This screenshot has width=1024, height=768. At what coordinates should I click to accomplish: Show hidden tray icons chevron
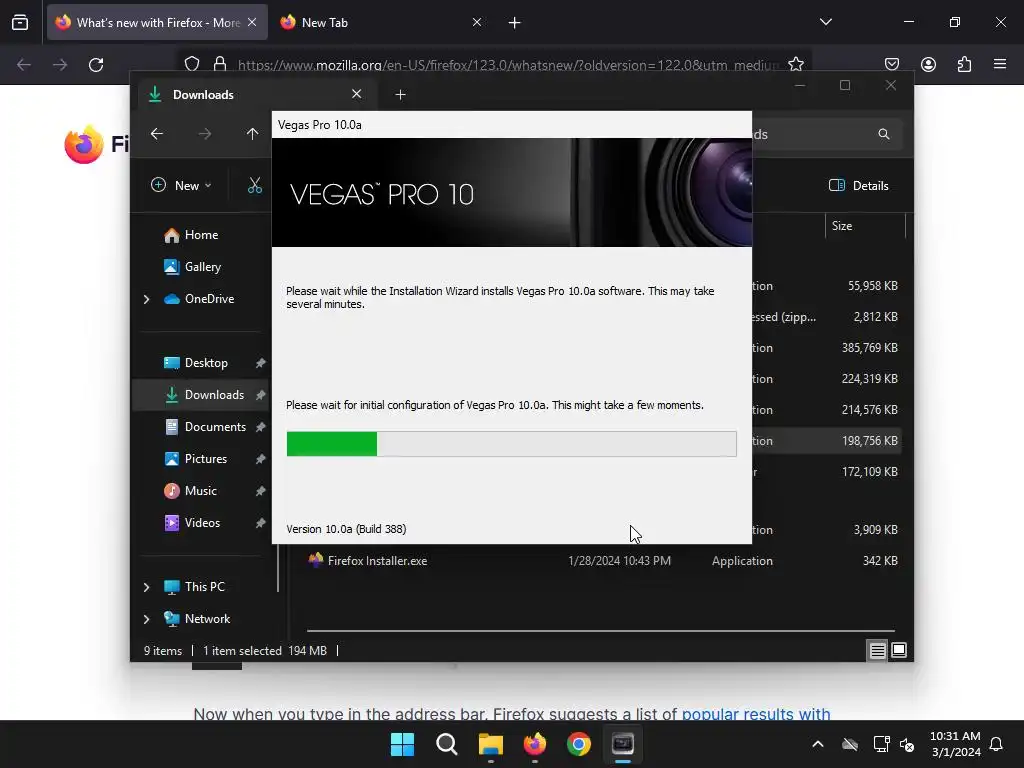point(818,744)
